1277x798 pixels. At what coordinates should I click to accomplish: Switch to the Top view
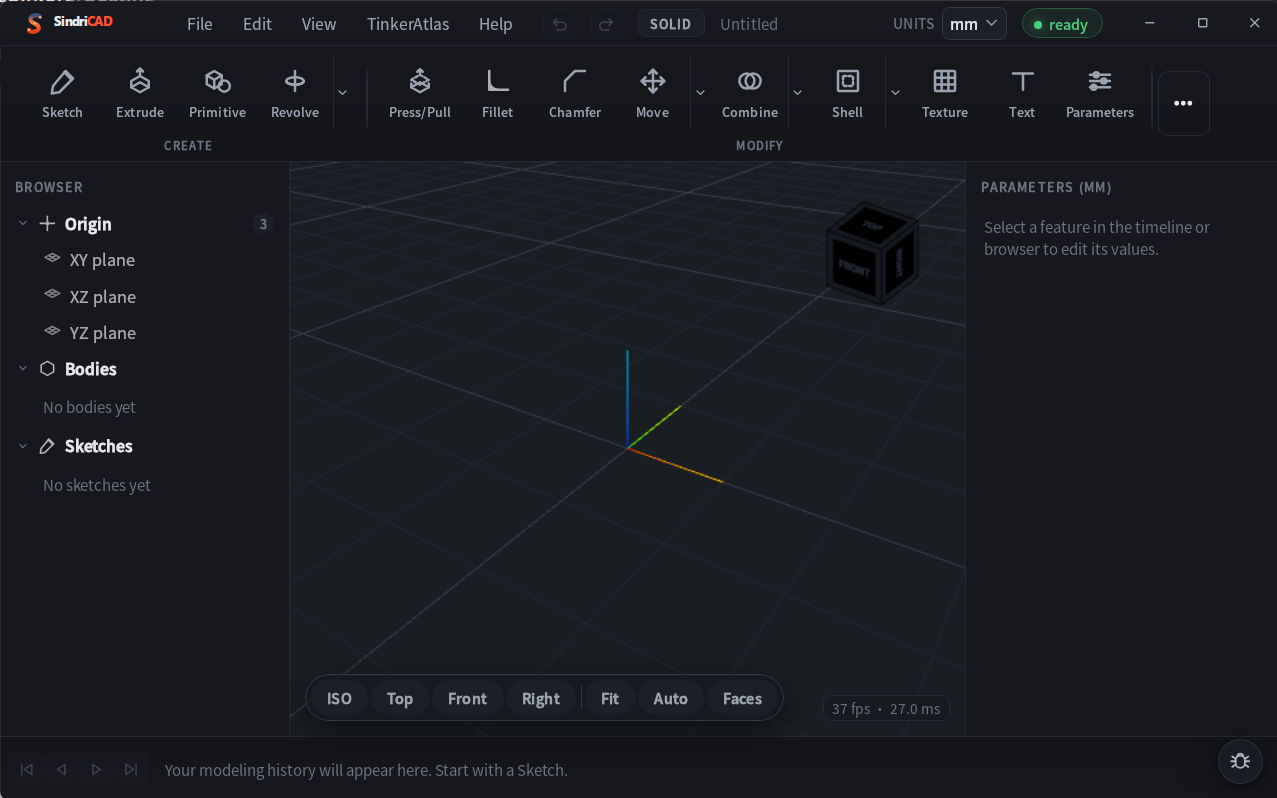click(400, 698)
